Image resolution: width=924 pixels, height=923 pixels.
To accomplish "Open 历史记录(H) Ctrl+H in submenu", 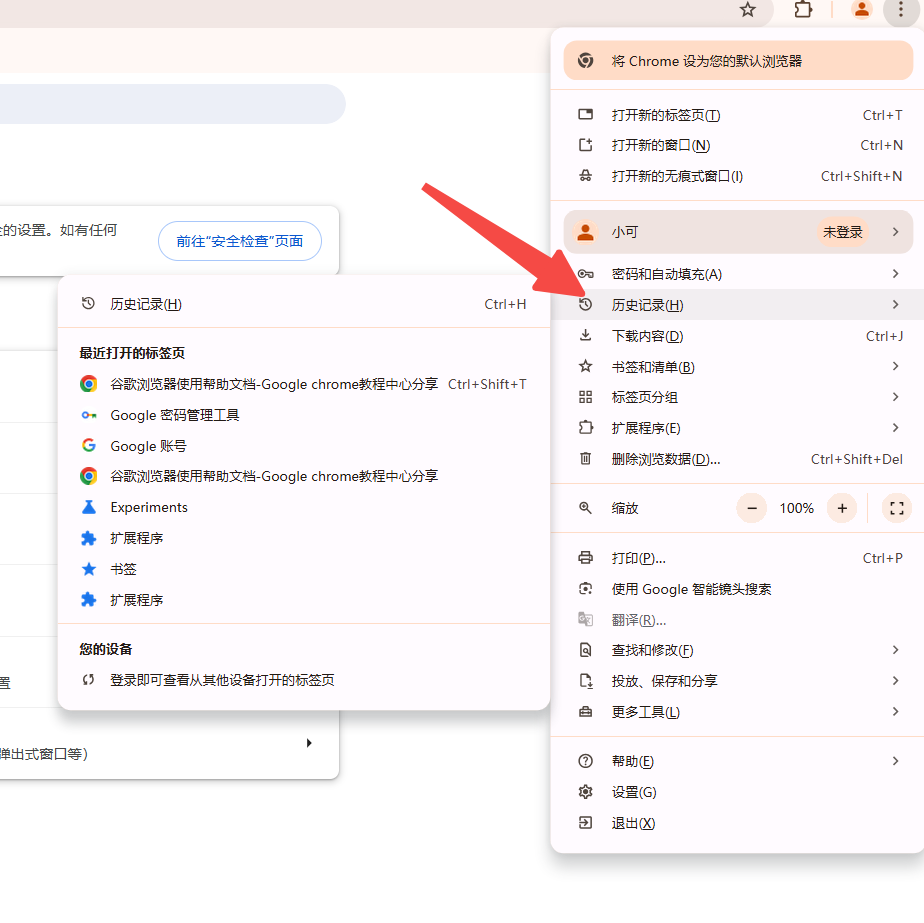I will coord(303,304).
